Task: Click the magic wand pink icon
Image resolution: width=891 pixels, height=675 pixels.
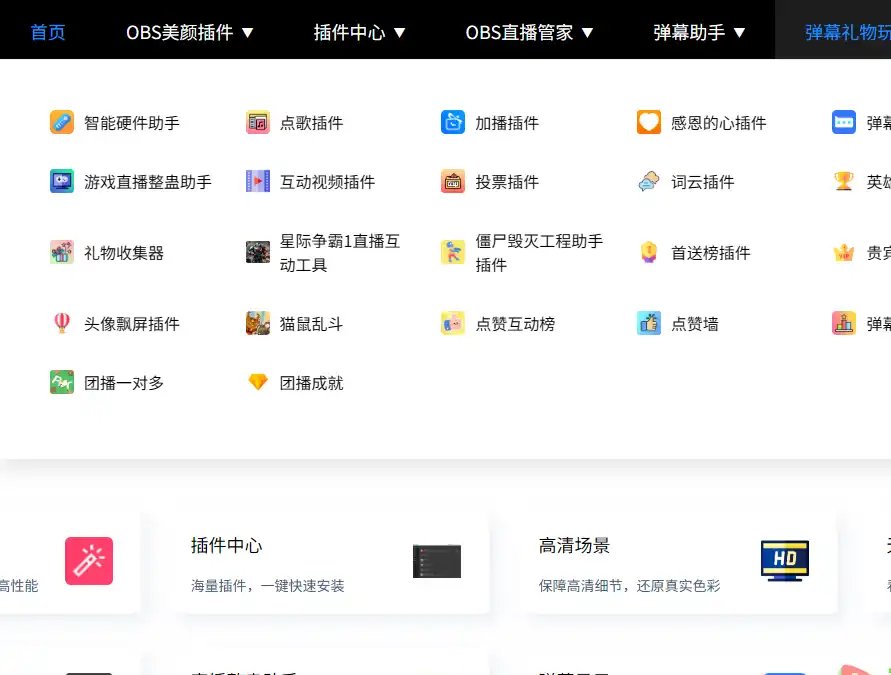Action: [89, 561]
